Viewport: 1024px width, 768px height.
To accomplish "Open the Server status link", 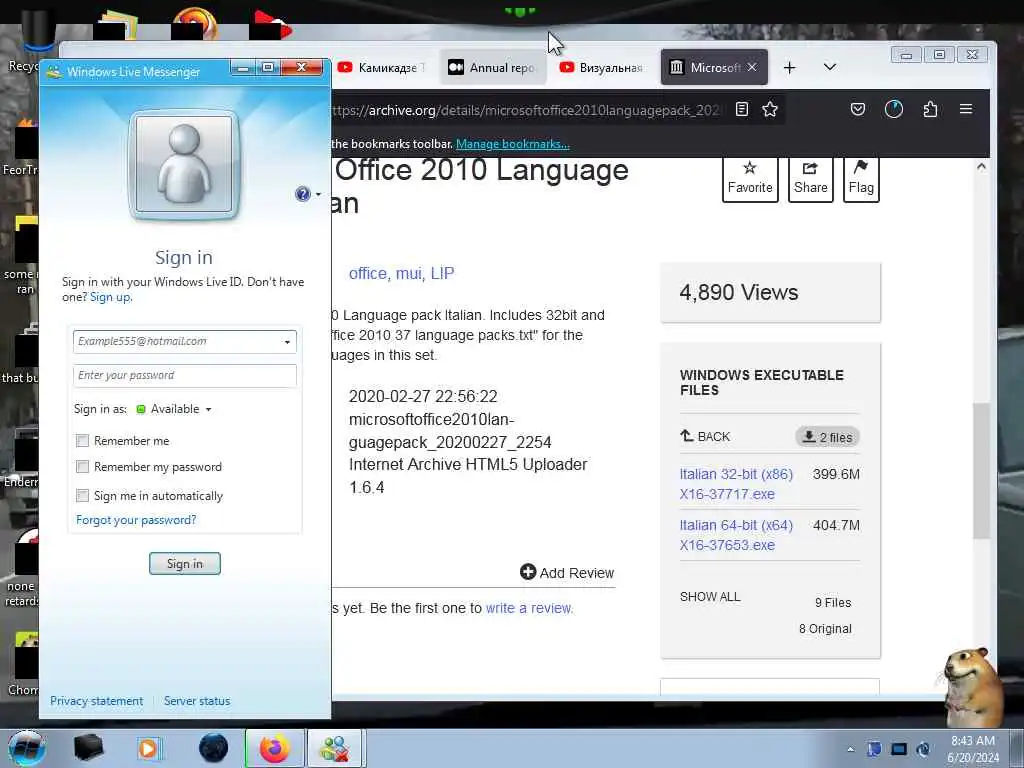I will tap(197, 701).
